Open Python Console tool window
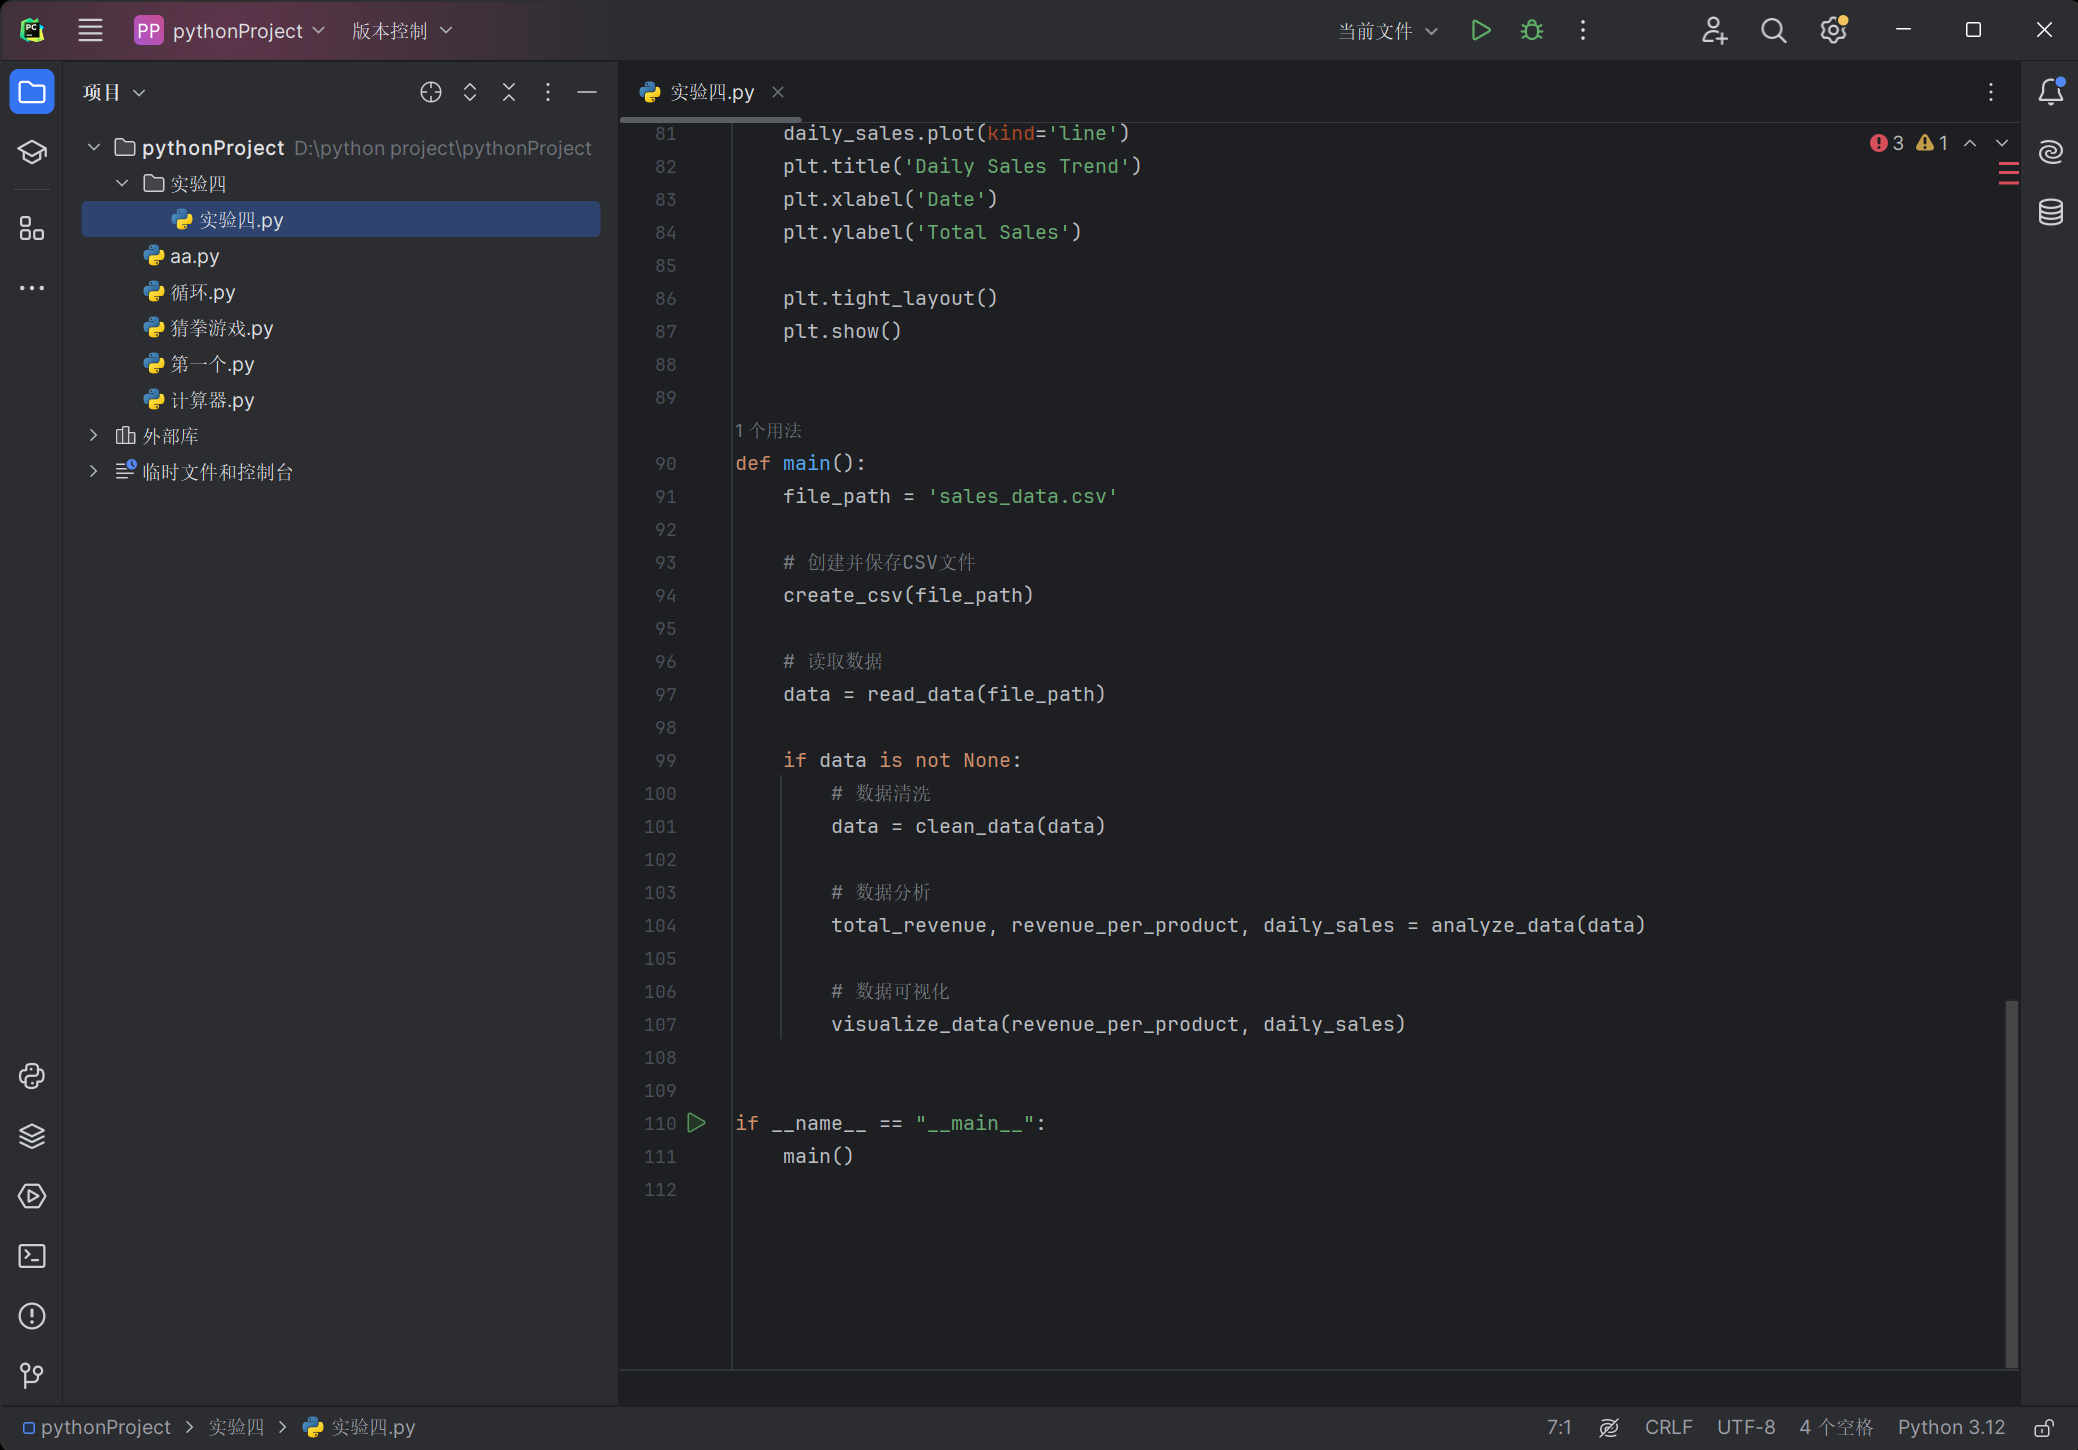This screenshot has height=1450, width=2078. (32, 1076)
